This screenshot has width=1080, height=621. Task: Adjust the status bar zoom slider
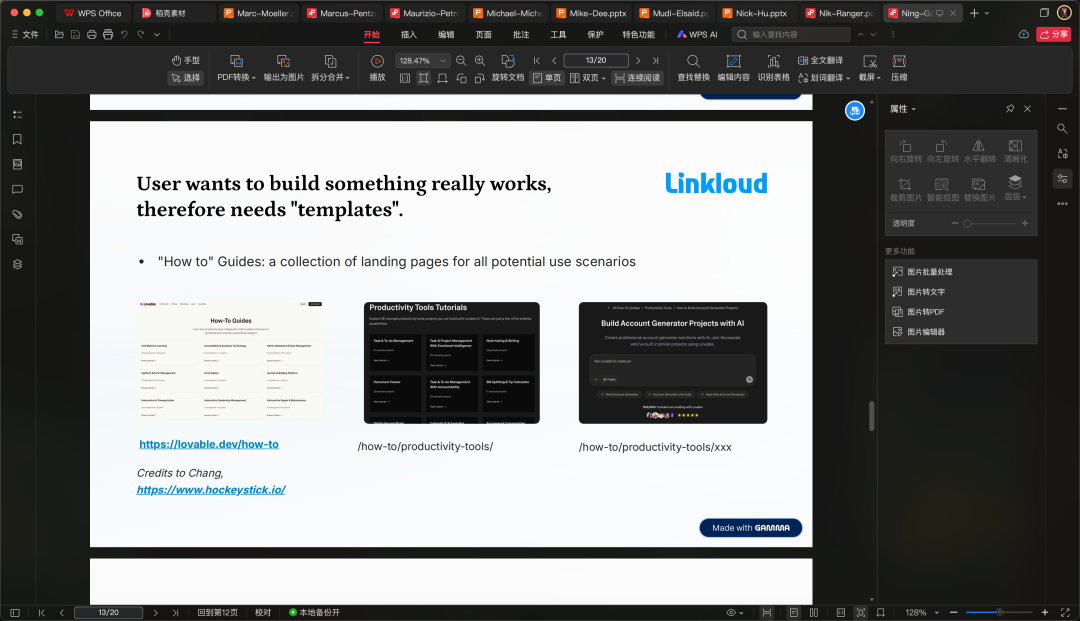tap(999, 612)
